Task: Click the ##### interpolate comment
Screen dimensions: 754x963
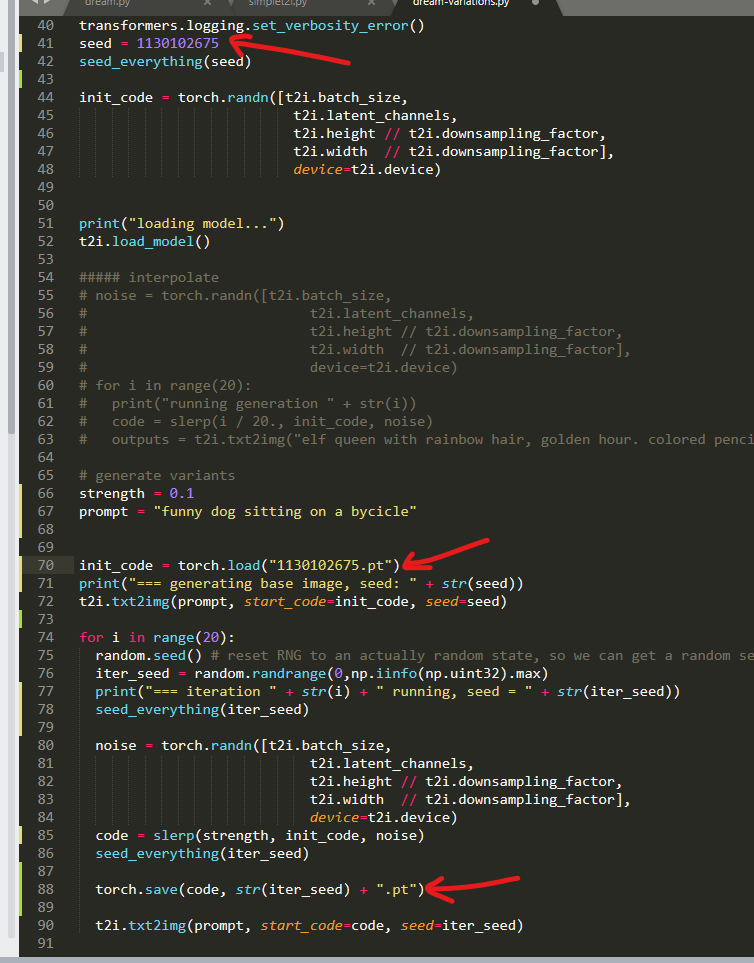Action: pyautogui.click(x=149, y=277)
